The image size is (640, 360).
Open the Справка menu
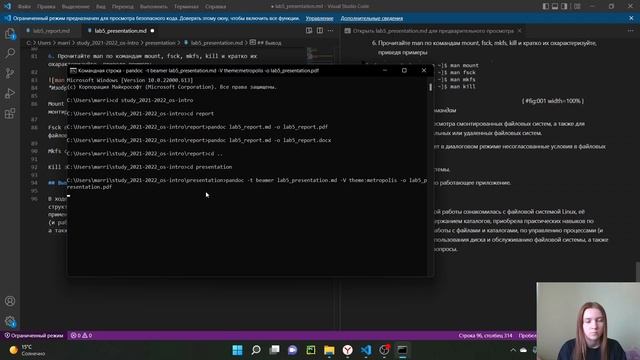point(216,7)
